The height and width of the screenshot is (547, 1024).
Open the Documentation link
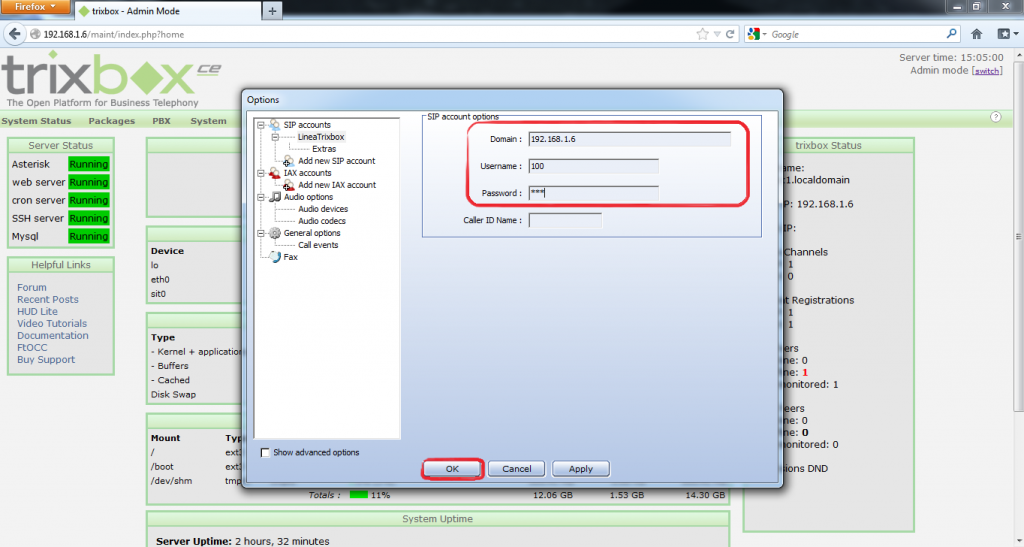click(x=52, y=336)
